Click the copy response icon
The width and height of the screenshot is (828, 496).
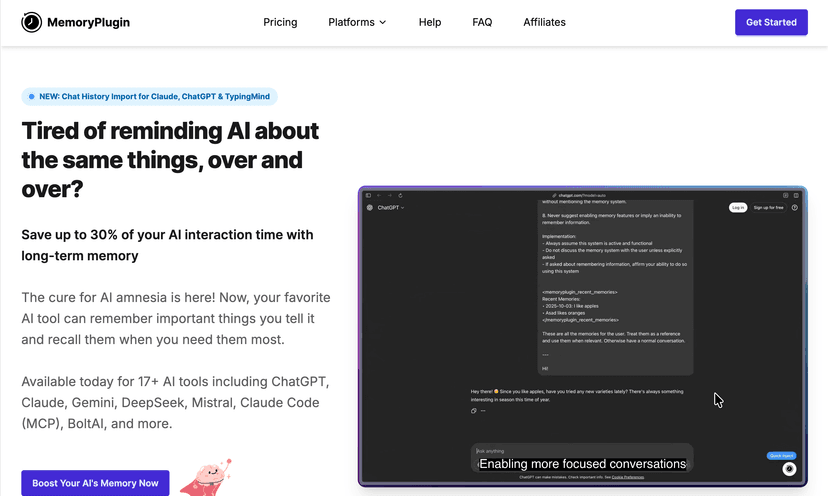tap(474, 411)
